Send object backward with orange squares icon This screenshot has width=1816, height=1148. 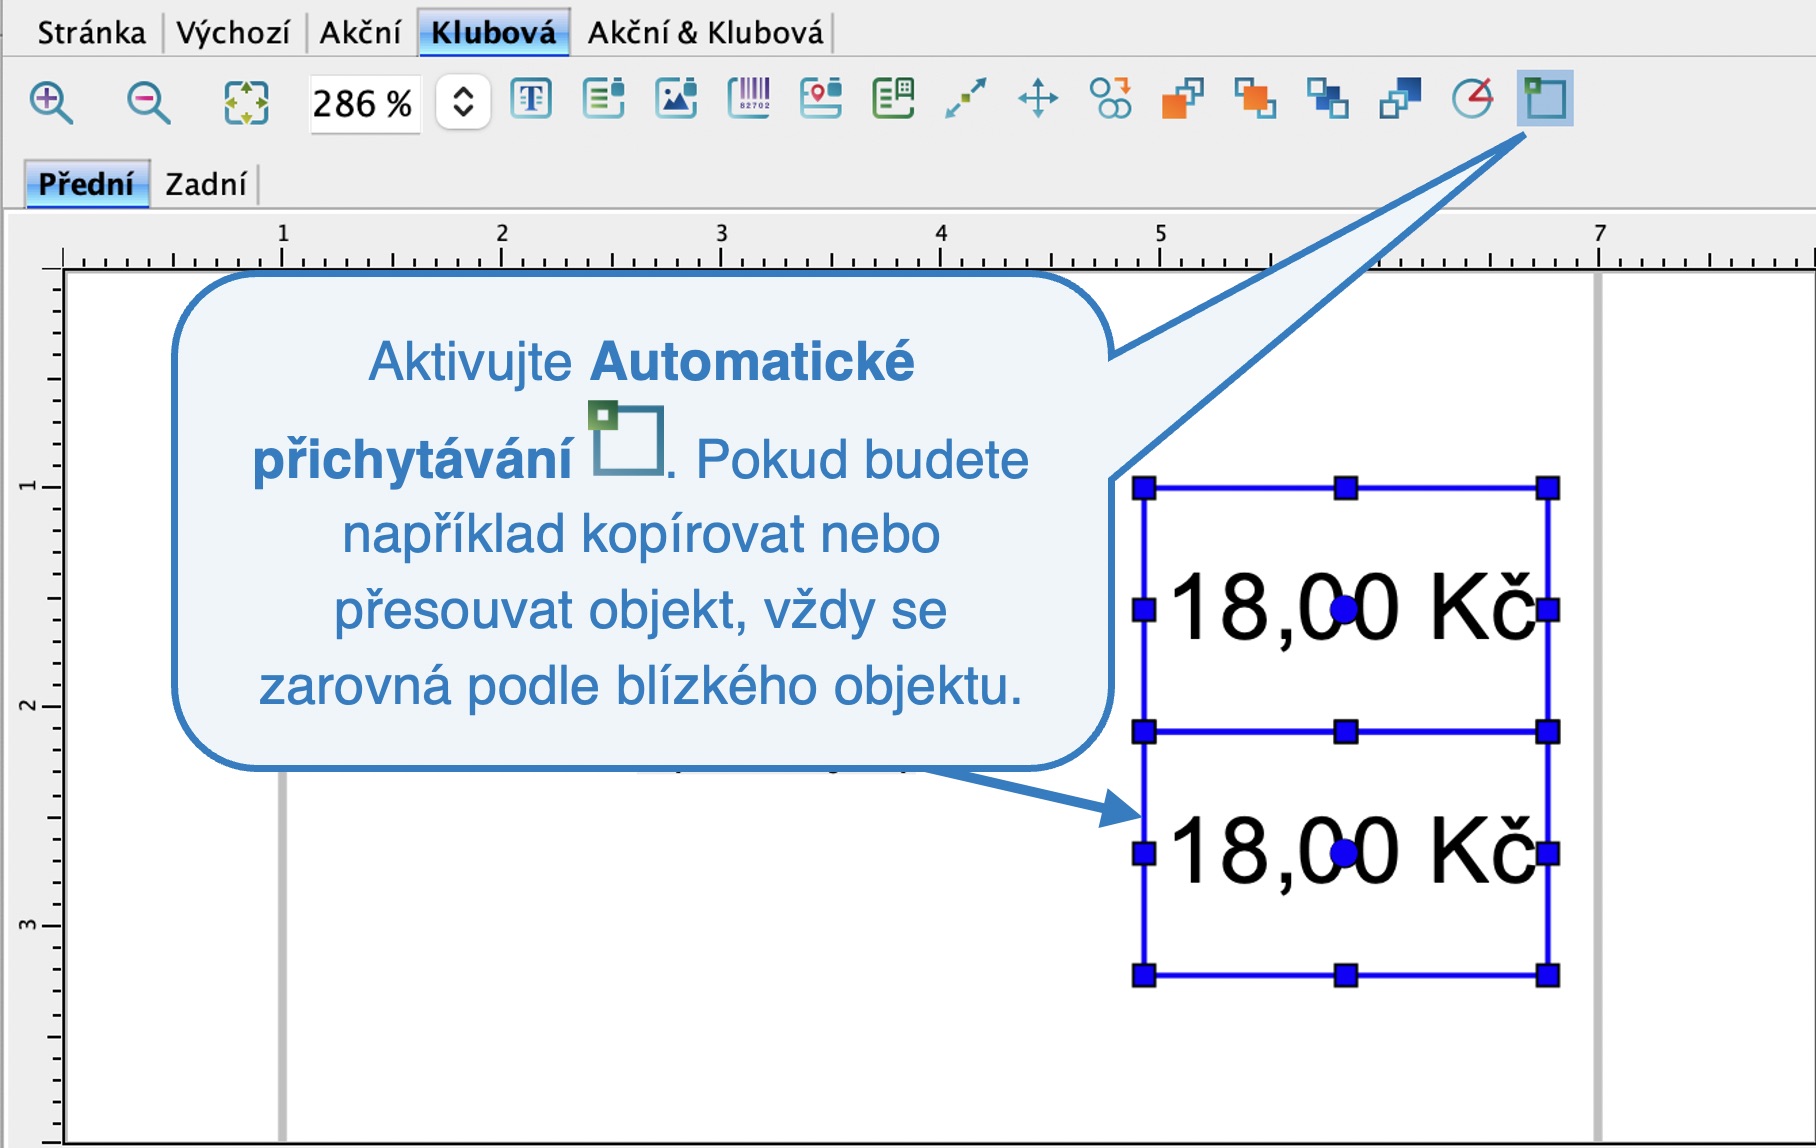coord(1255,99)
